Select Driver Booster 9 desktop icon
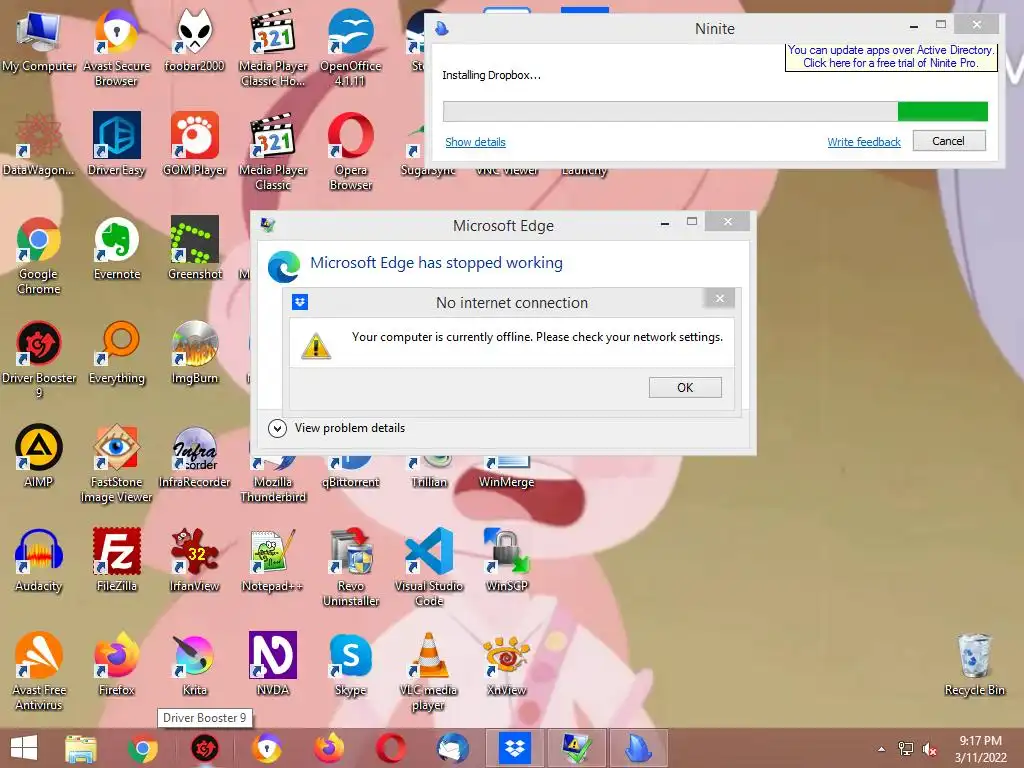 pos(39,359)
